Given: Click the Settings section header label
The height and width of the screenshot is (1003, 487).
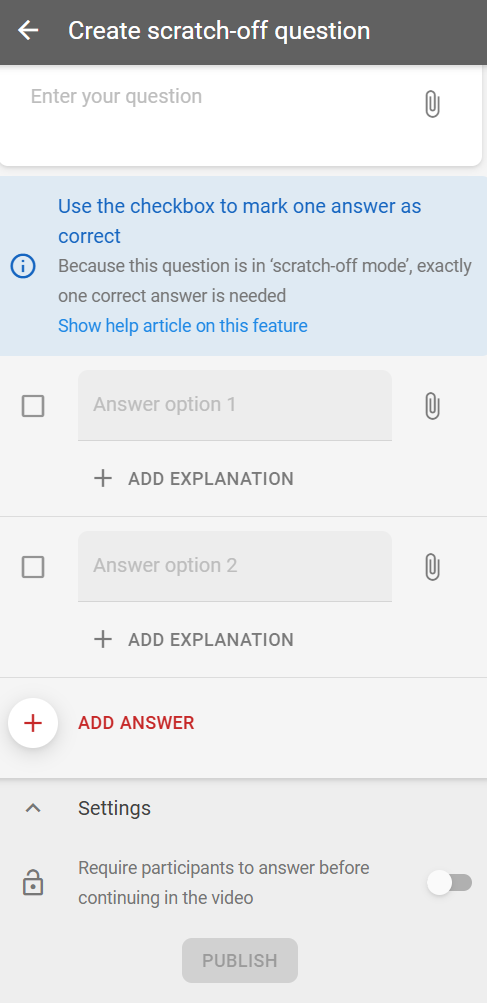Looking at the screenshot, I should click(115, 809).
